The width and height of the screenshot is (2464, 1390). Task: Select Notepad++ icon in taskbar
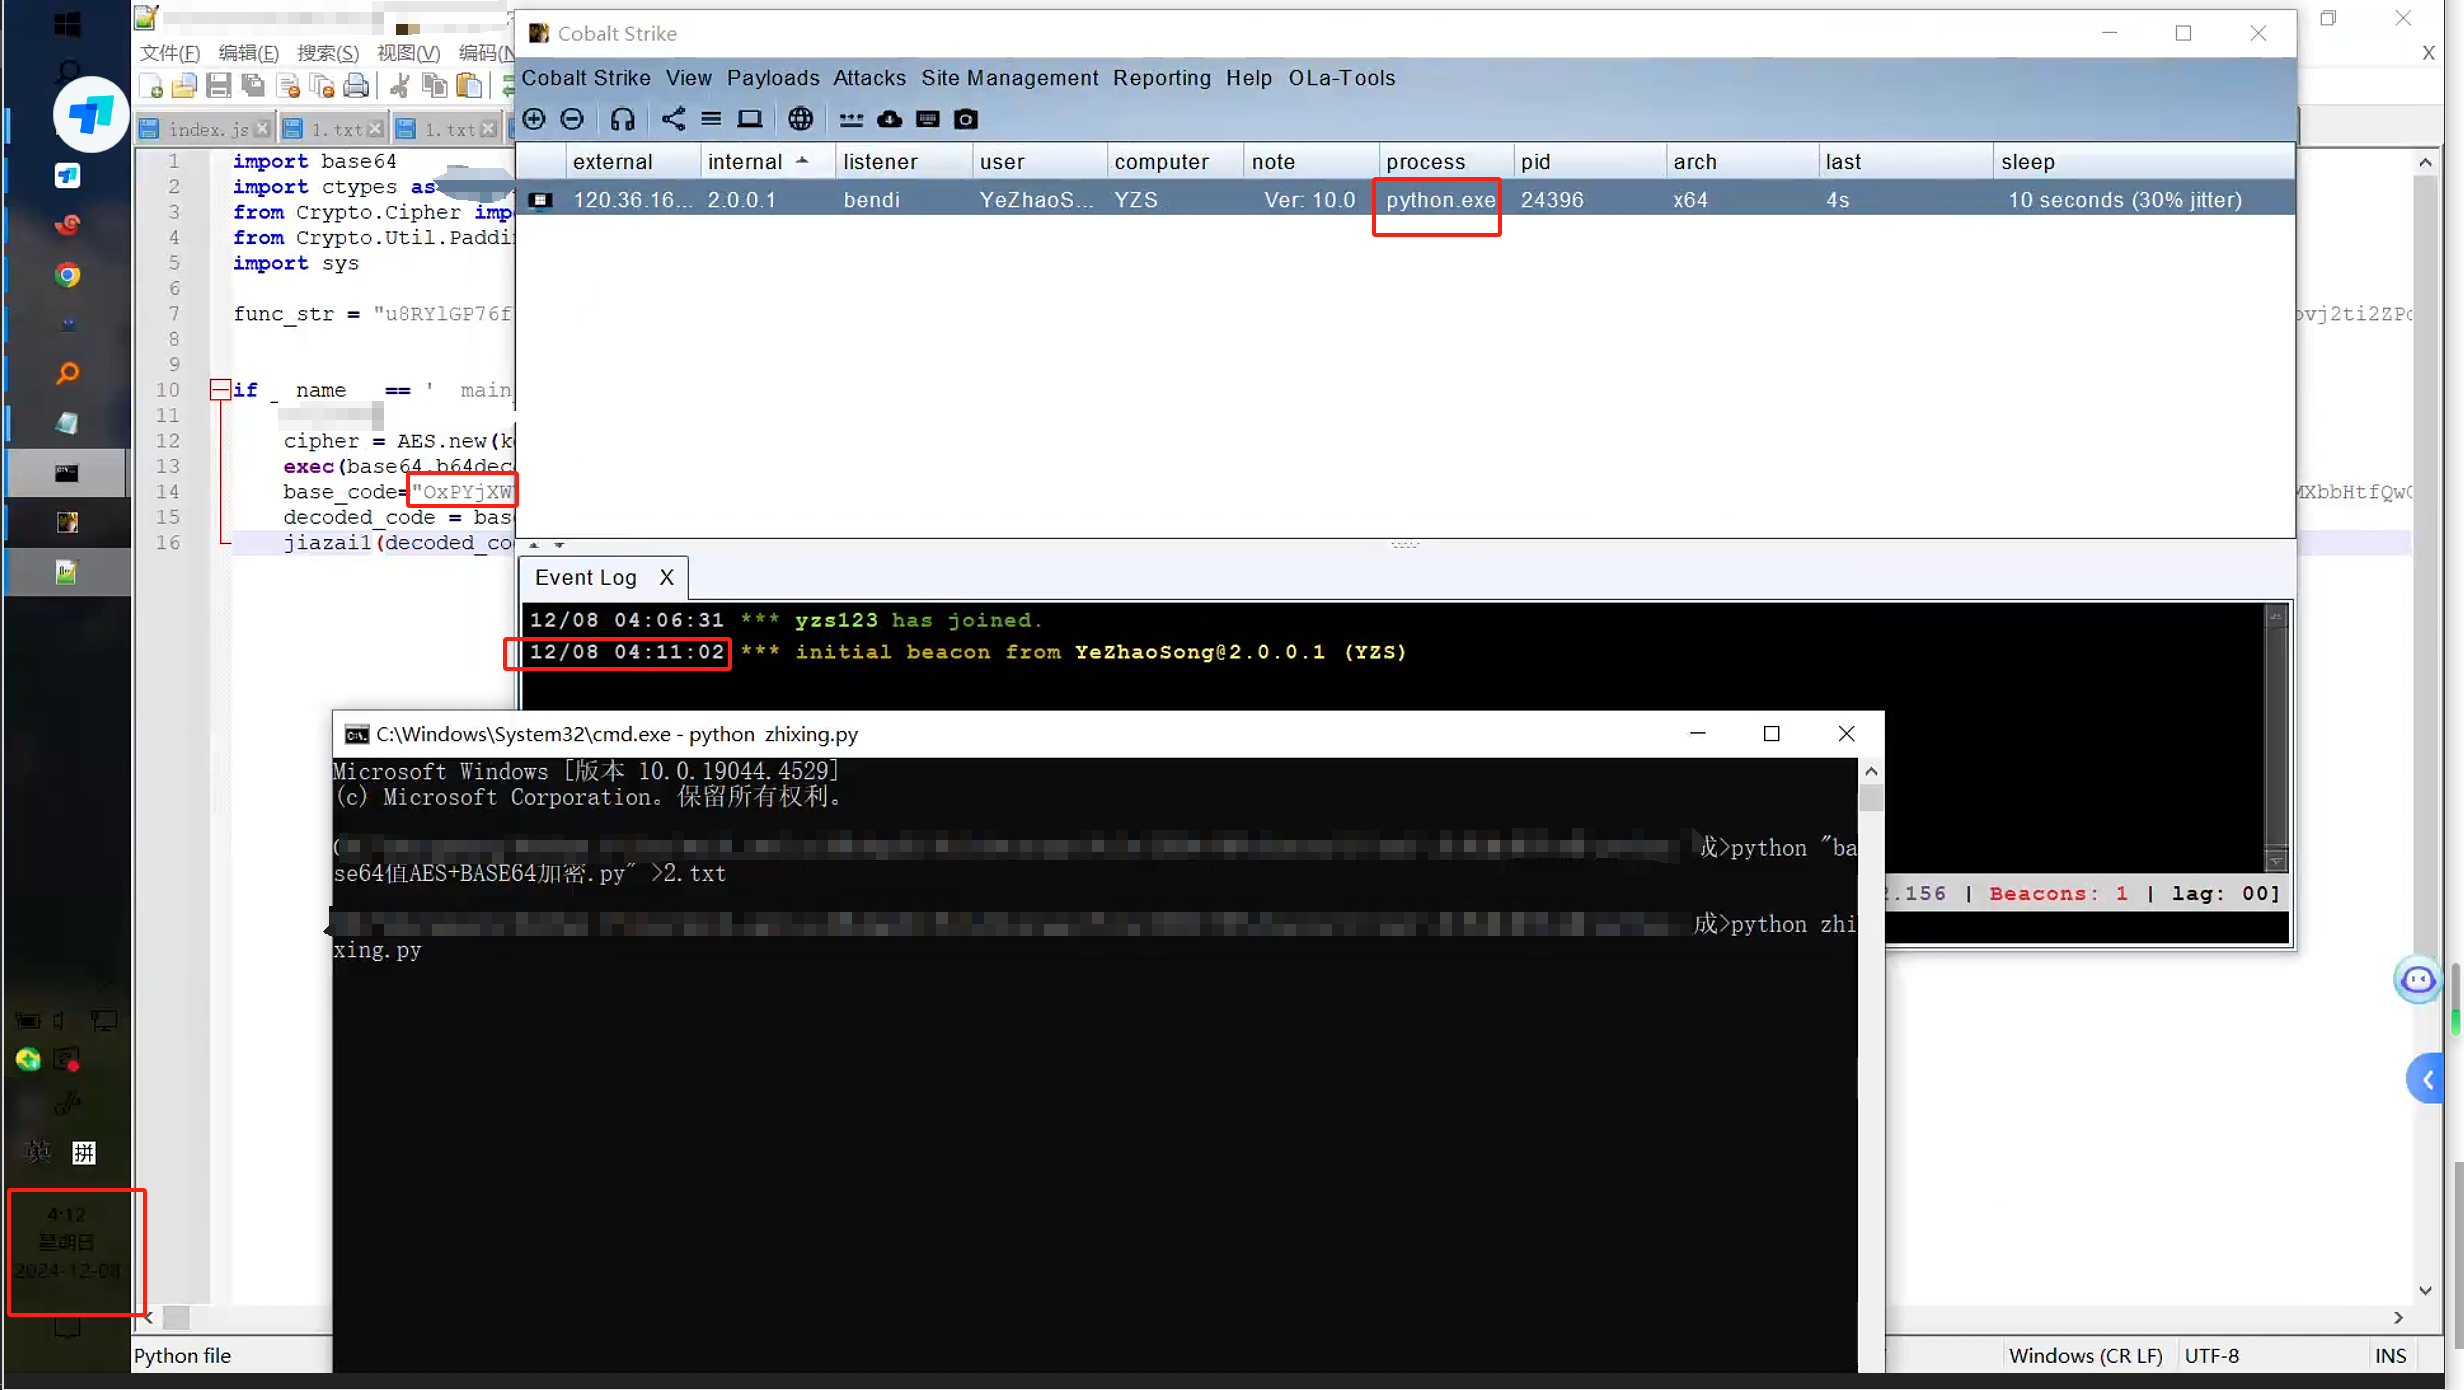point(67,573)
